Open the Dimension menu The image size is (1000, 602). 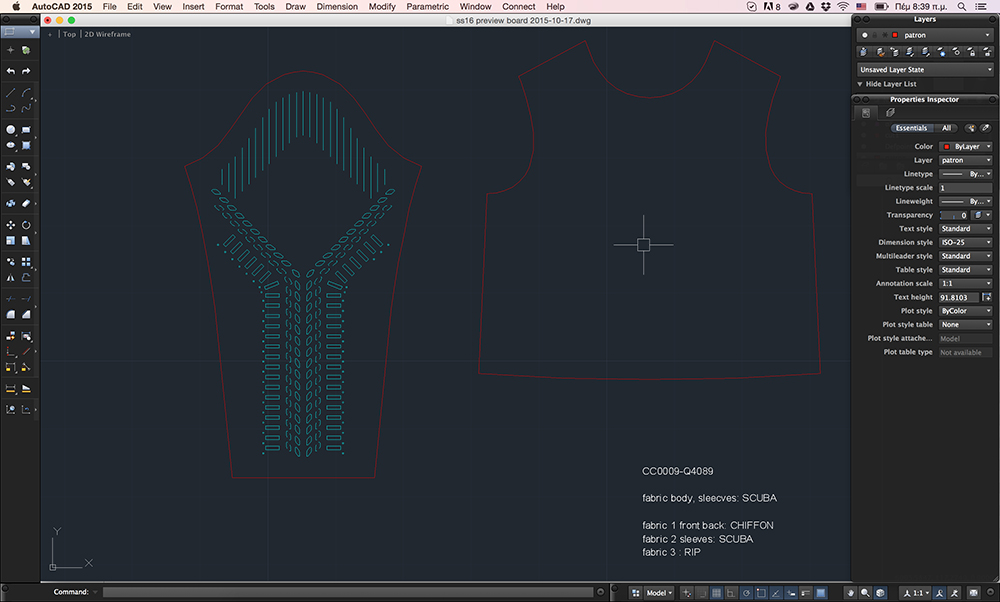[x=337, y=6]
